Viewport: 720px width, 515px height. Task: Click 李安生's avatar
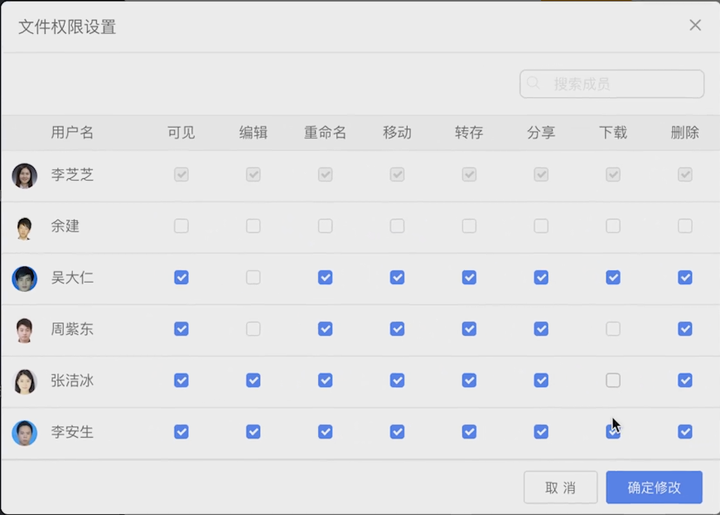click(x=24, y=433)
